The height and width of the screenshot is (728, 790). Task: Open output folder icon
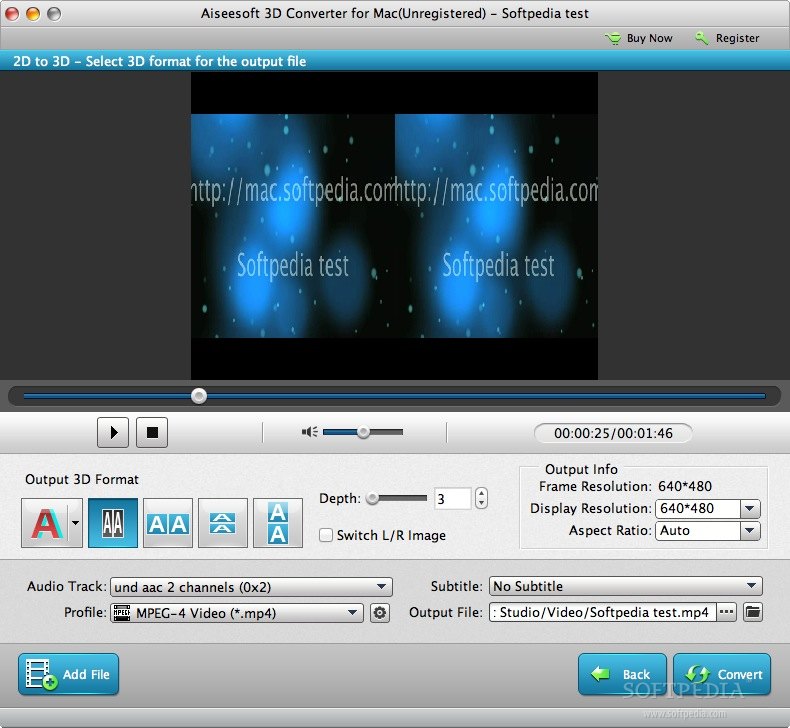753,612
